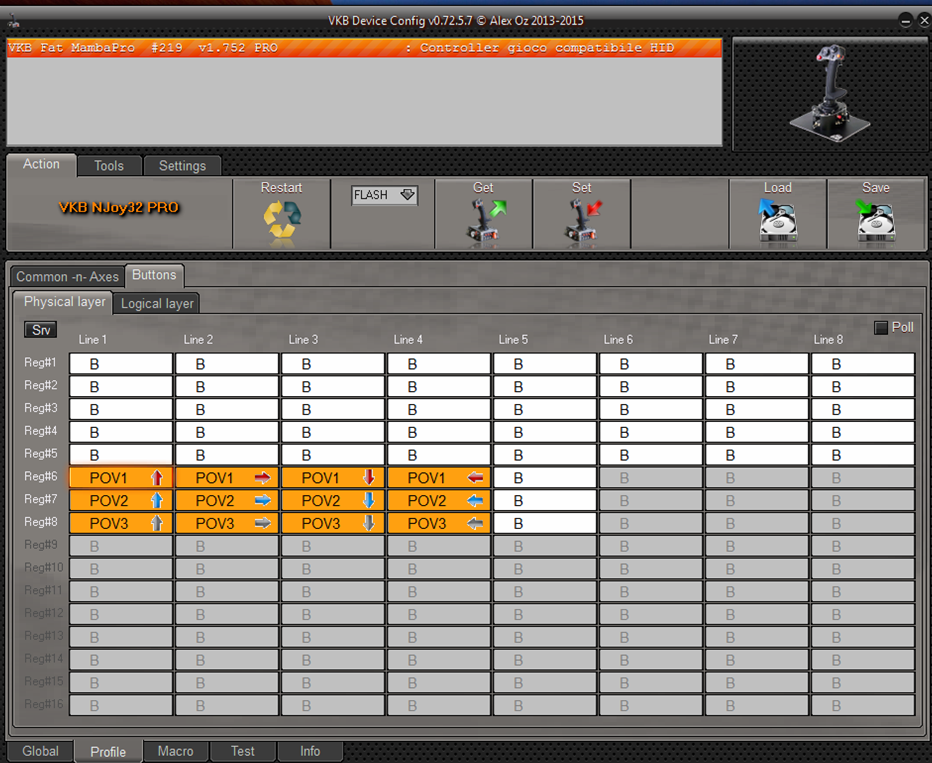Open the FLASH dropdown
This screenshot has height=763, width=932.
pyautogui.click(x=385, y=195)
